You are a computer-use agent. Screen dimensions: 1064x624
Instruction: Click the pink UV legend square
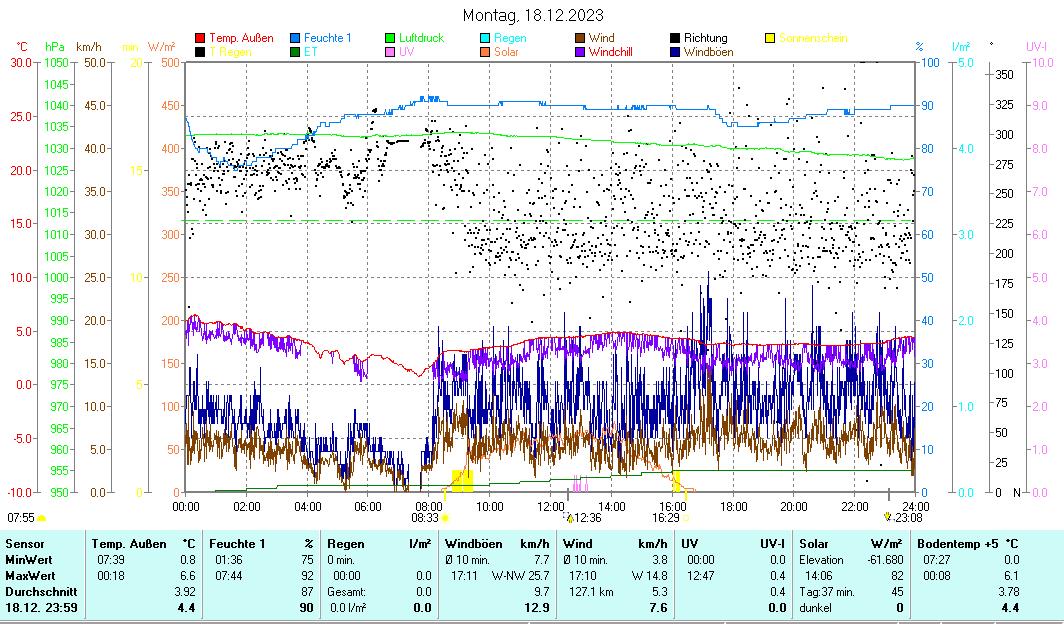(390, 52)
